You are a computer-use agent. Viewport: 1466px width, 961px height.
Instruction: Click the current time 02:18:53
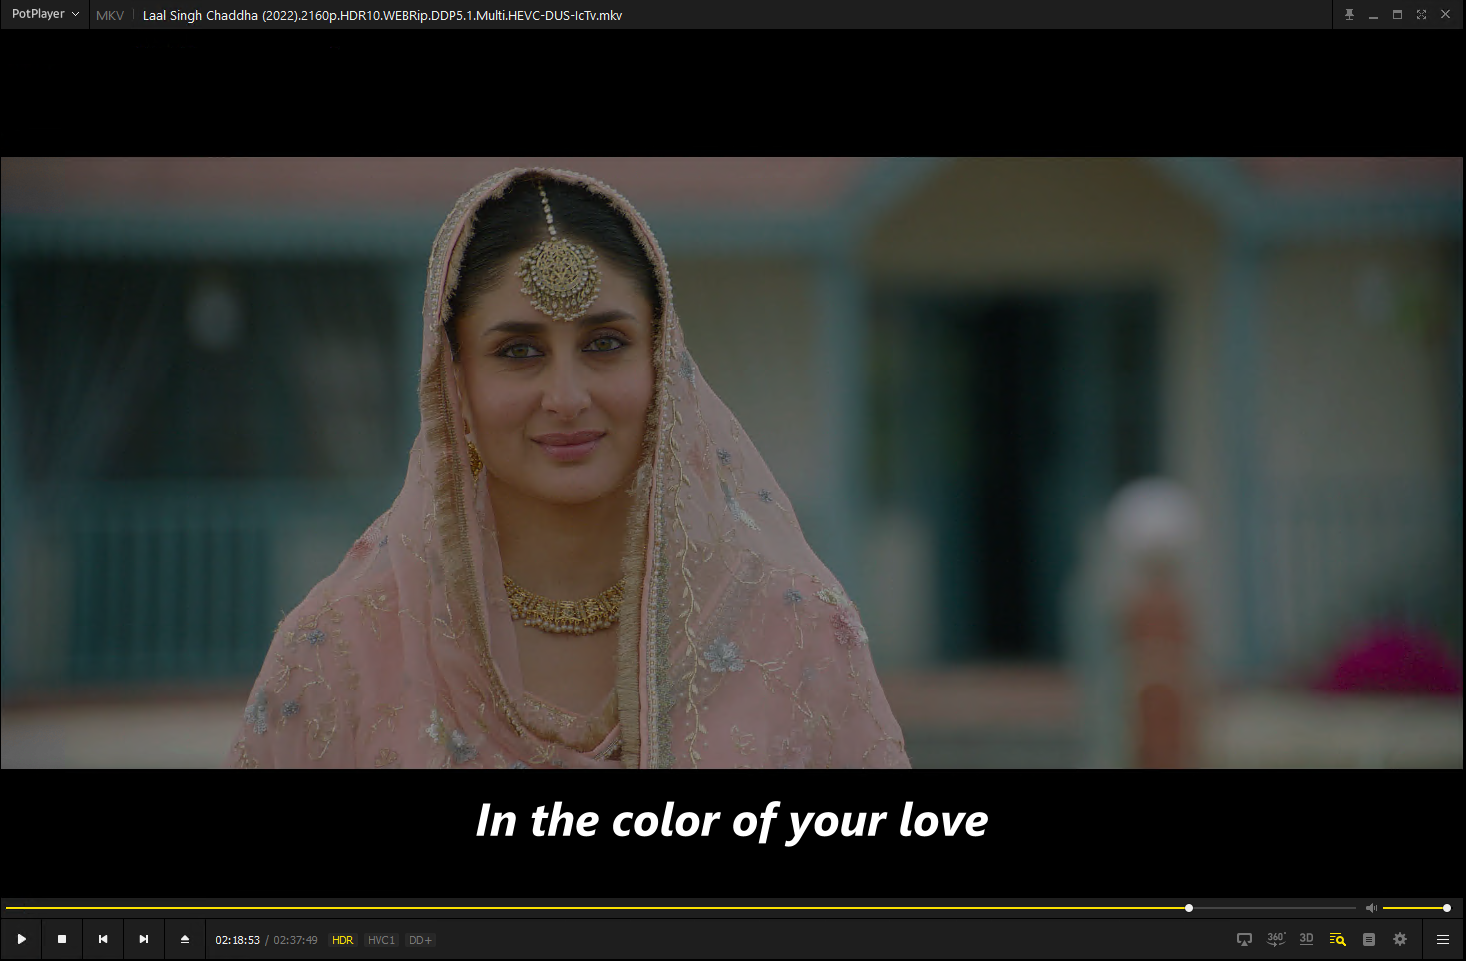pyautogui.click(x=237, y=940)
